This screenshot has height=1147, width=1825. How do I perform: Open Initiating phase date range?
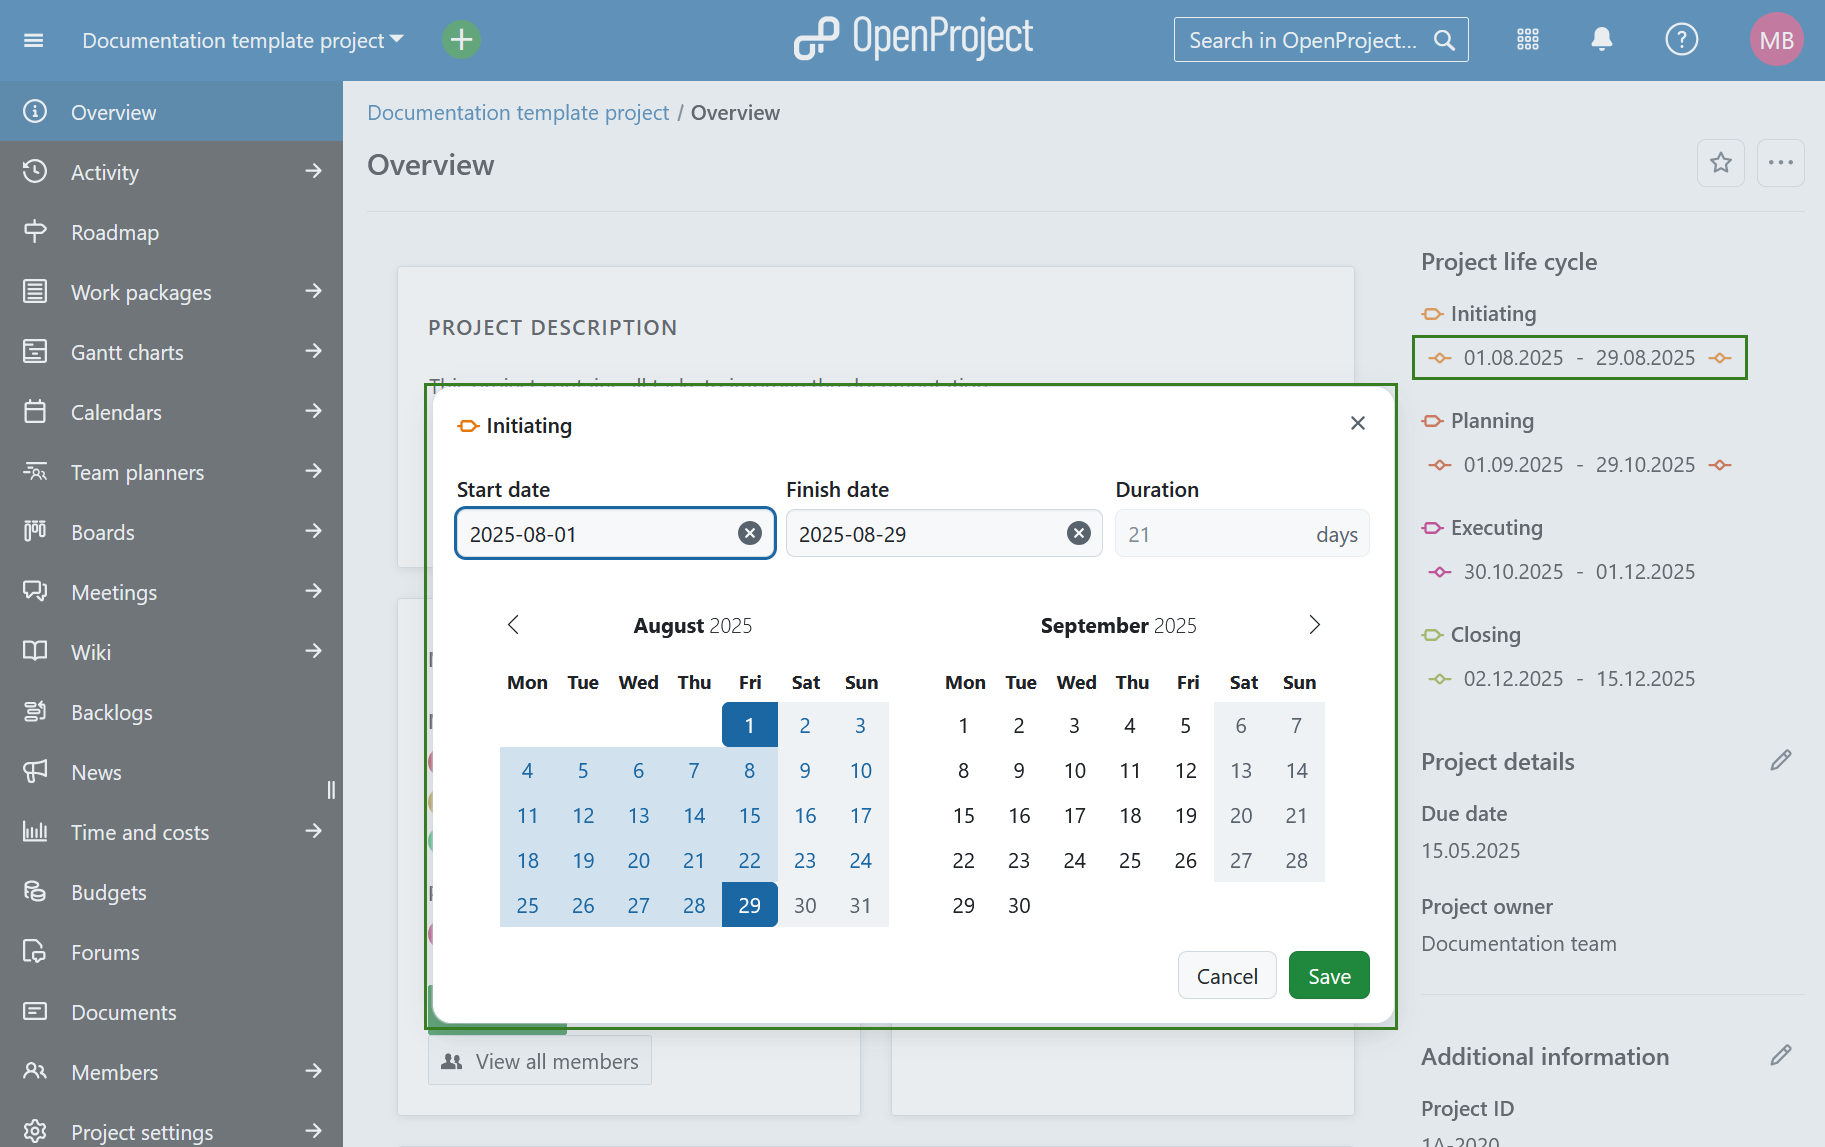(x=1579, y=357)
